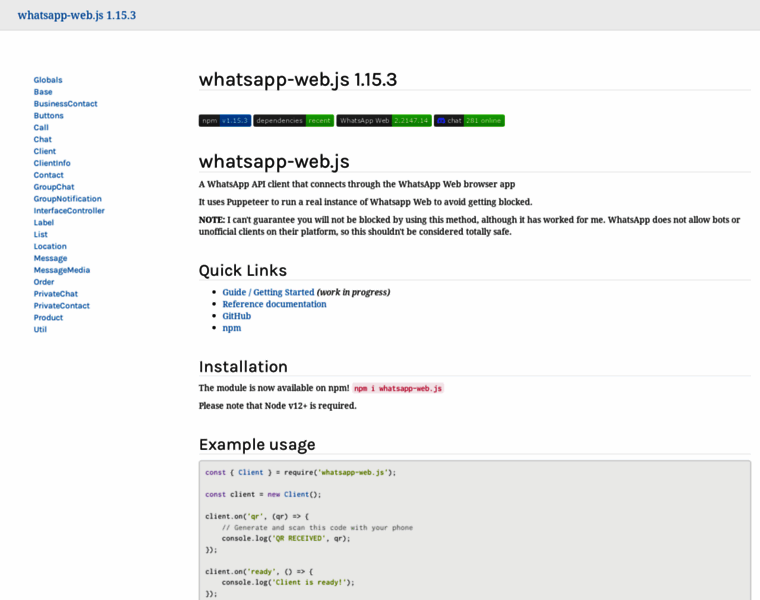Open the Util class page

[x=40, y=330]
